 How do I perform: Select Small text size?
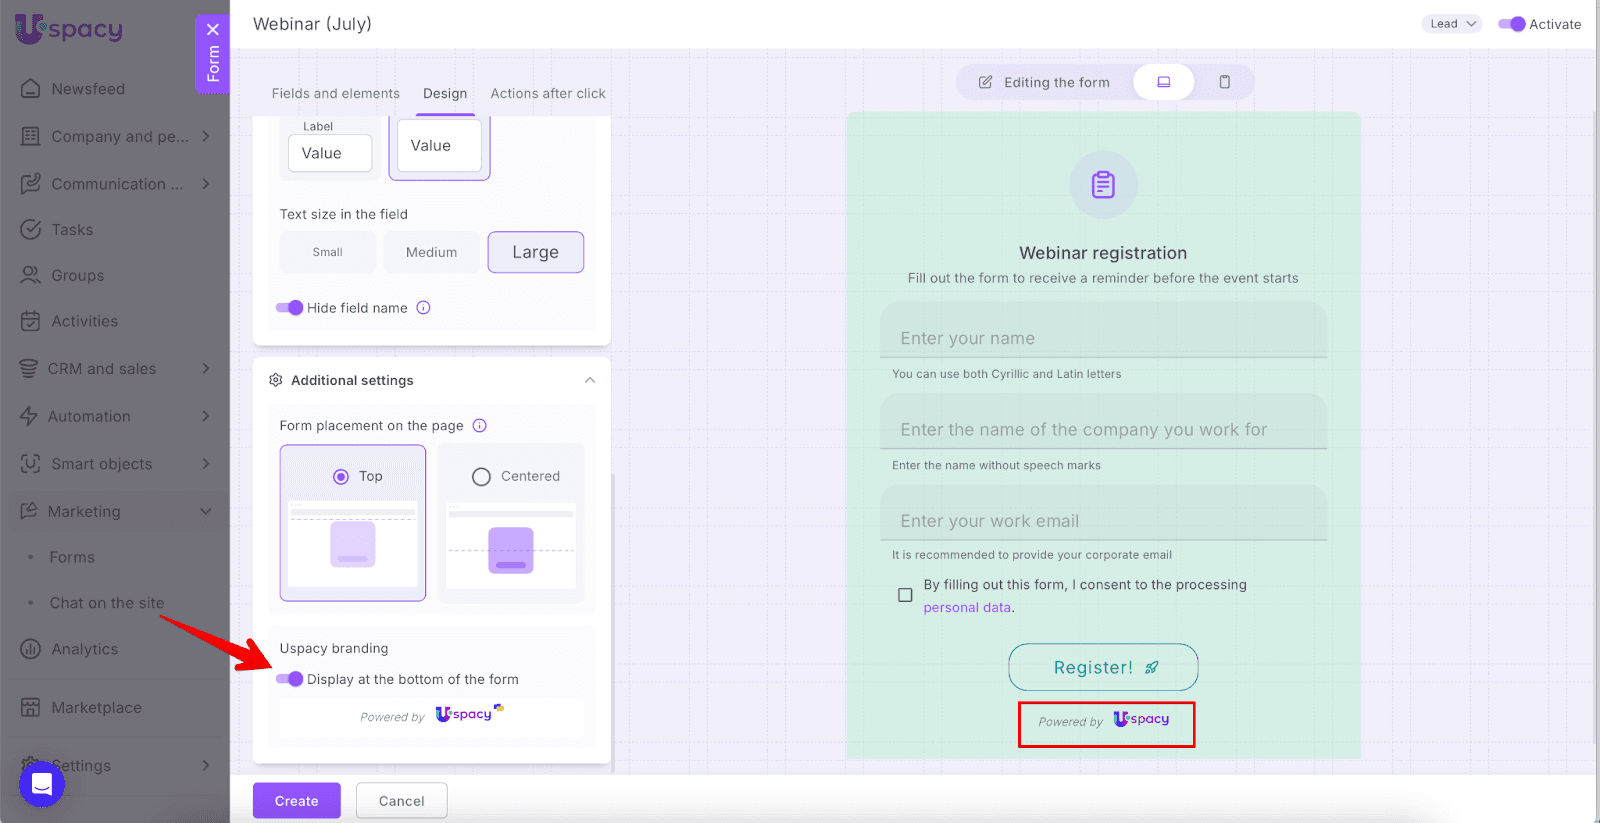tap(328, 252)
